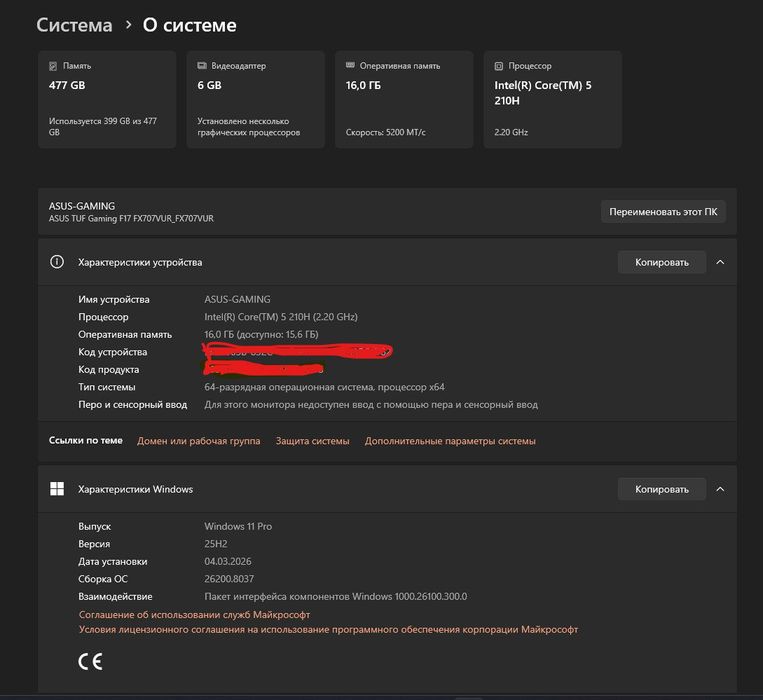Click the 64-разрядная операционная система text
The height and width of the screenshot is (700, 763).
(325, 387)
